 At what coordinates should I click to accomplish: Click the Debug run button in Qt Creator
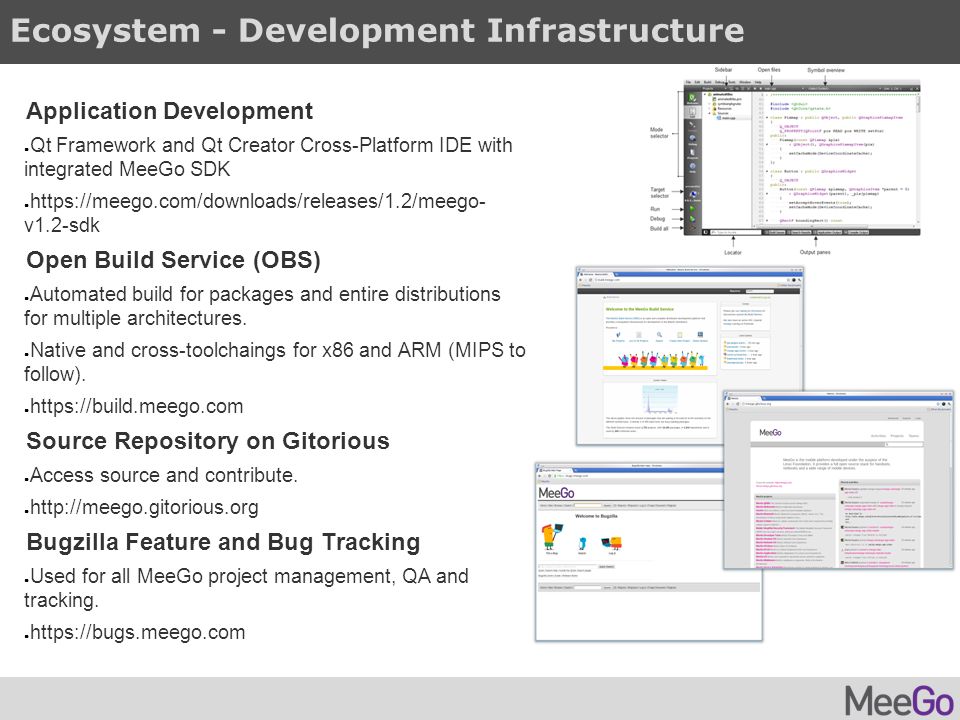692,219
